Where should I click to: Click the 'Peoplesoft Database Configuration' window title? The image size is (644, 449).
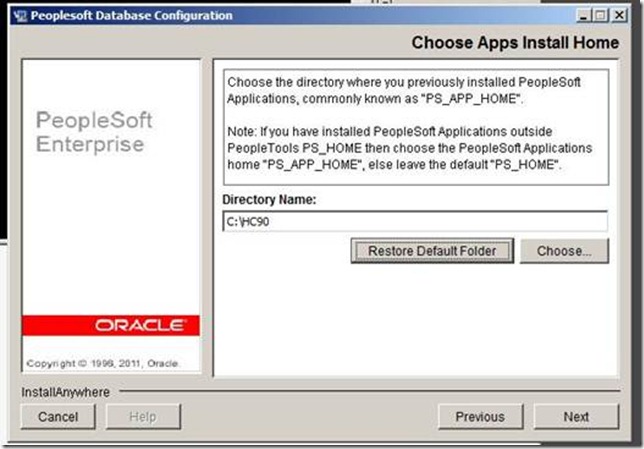(x=131, y=16)
